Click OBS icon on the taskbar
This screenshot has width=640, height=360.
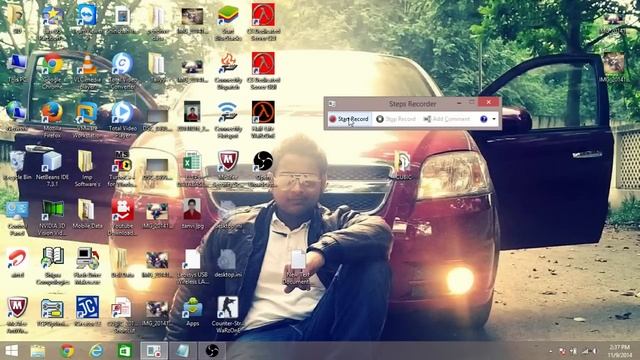pos(212,351)
